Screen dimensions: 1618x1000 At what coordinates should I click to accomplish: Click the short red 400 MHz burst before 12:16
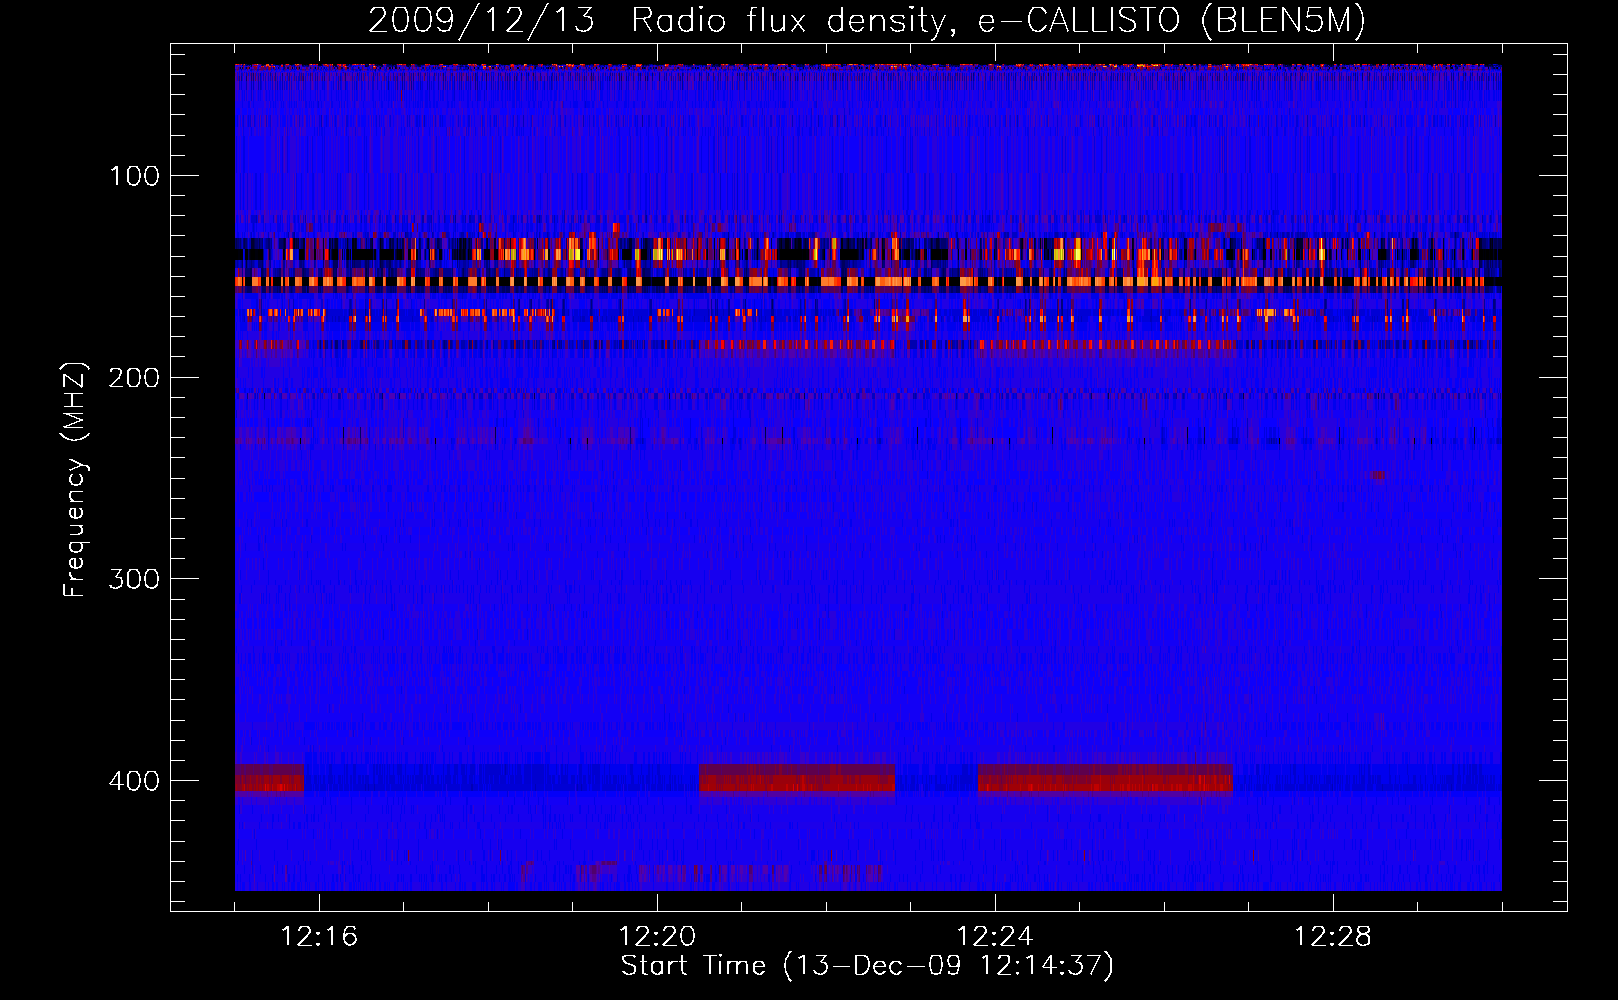click(x=269, y=778)
